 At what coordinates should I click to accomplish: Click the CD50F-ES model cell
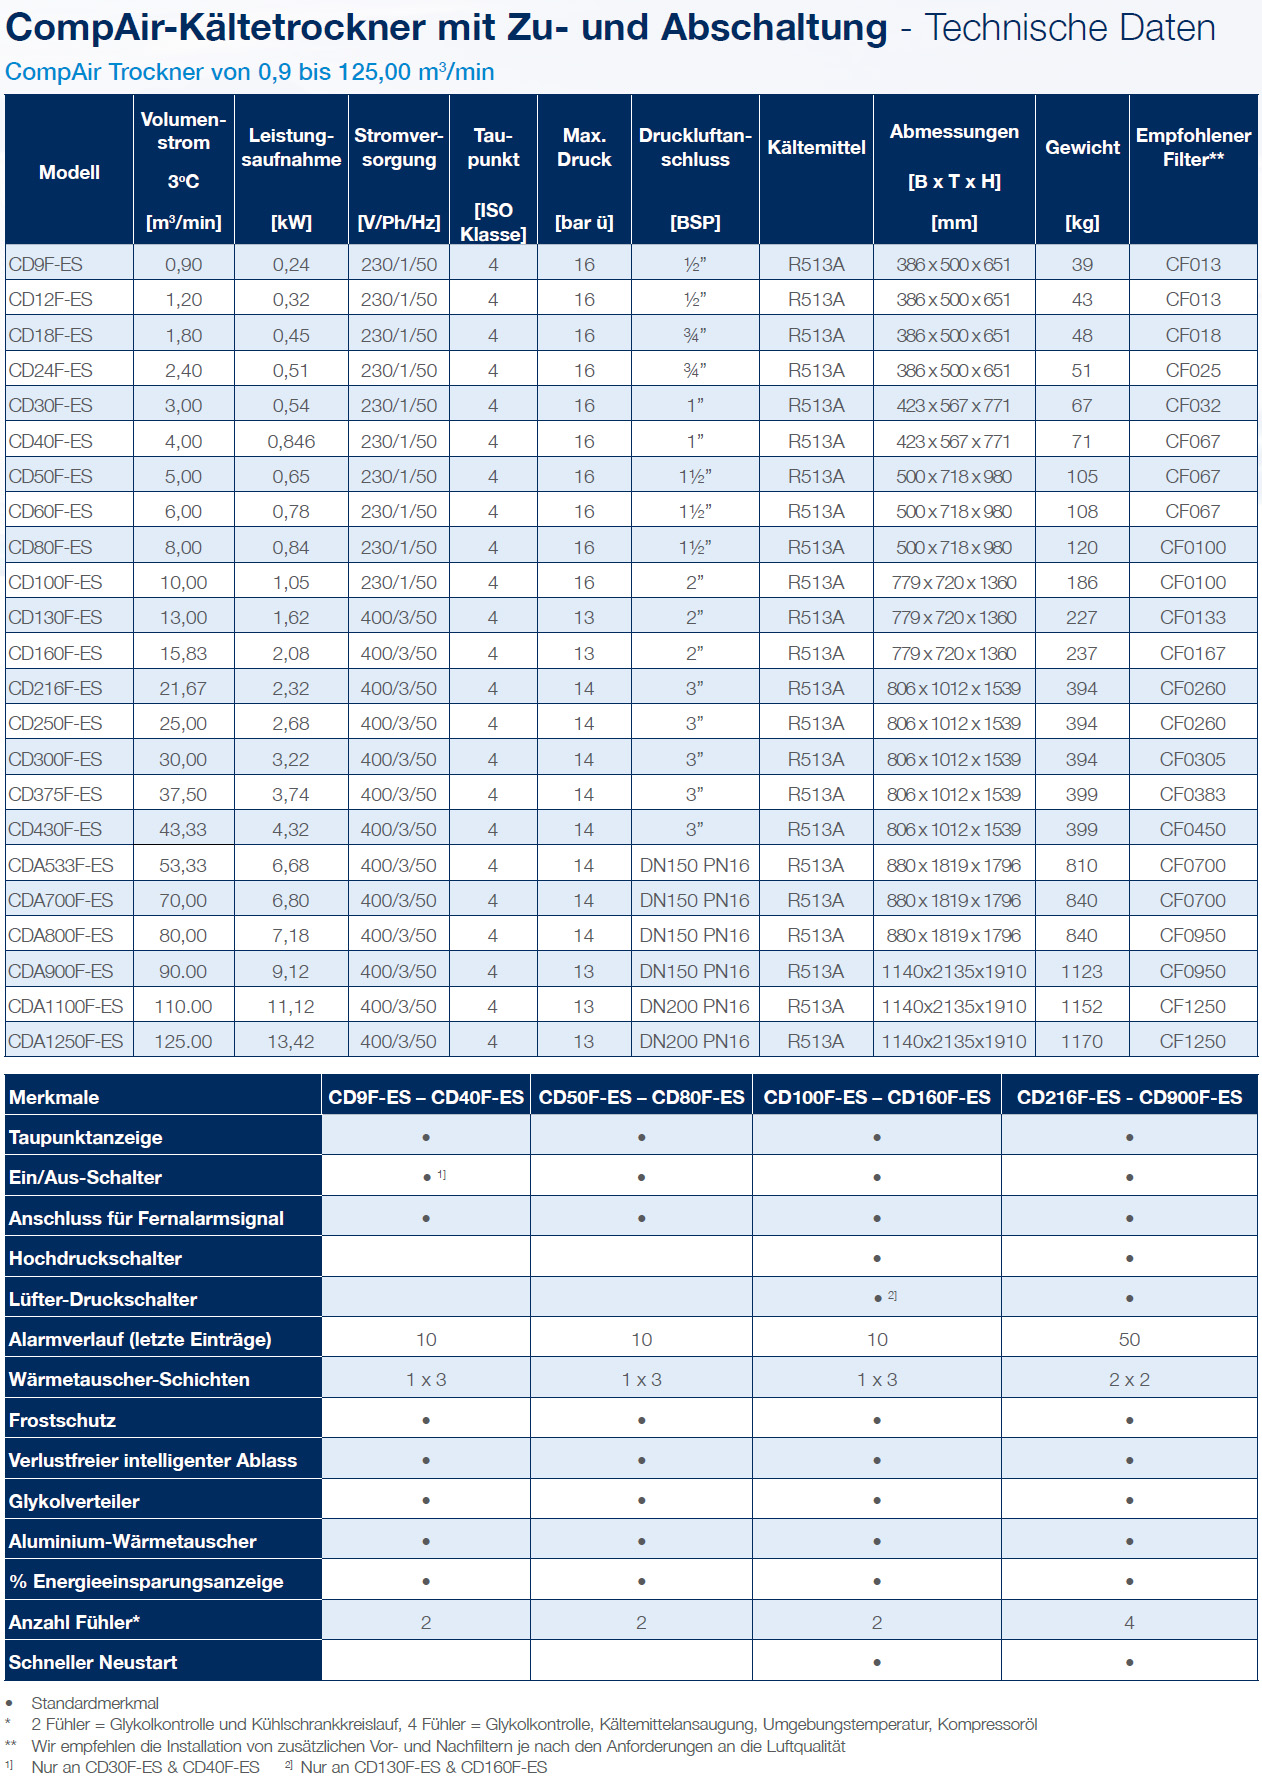tap(51, 476)
